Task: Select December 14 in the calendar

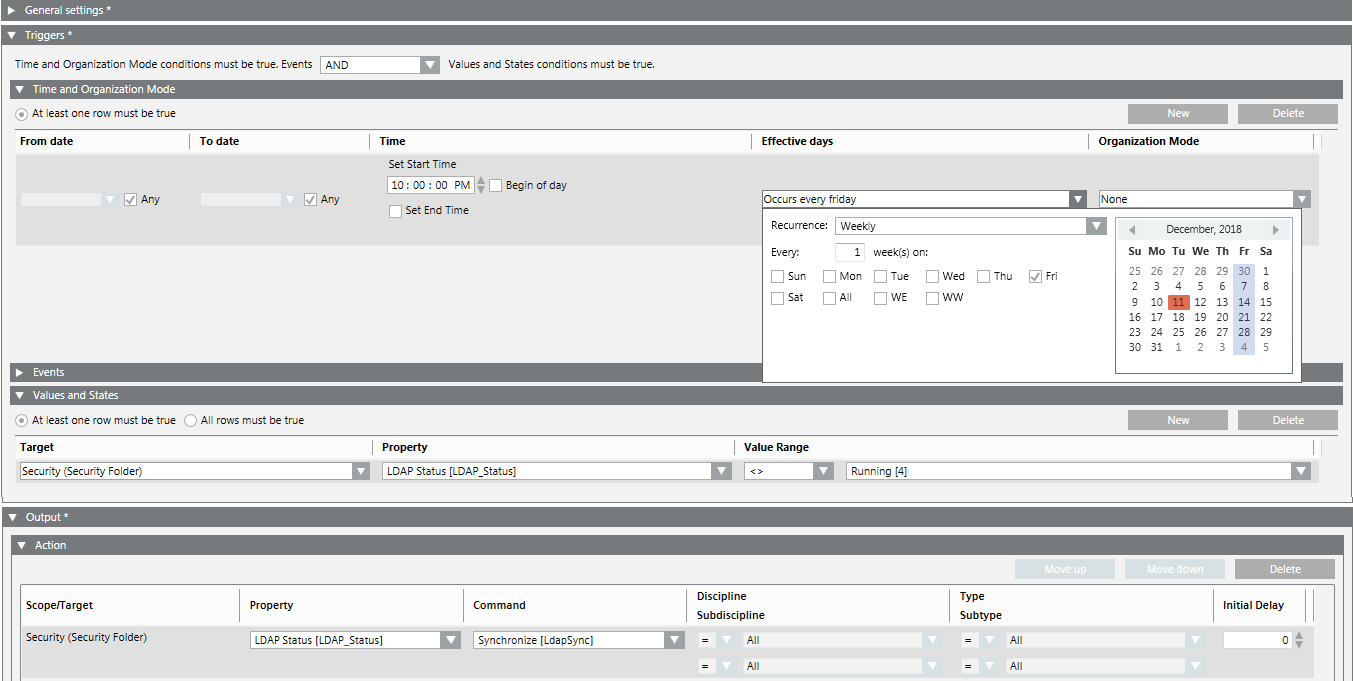Action: pyautogui.click(x=1243, y=302)
